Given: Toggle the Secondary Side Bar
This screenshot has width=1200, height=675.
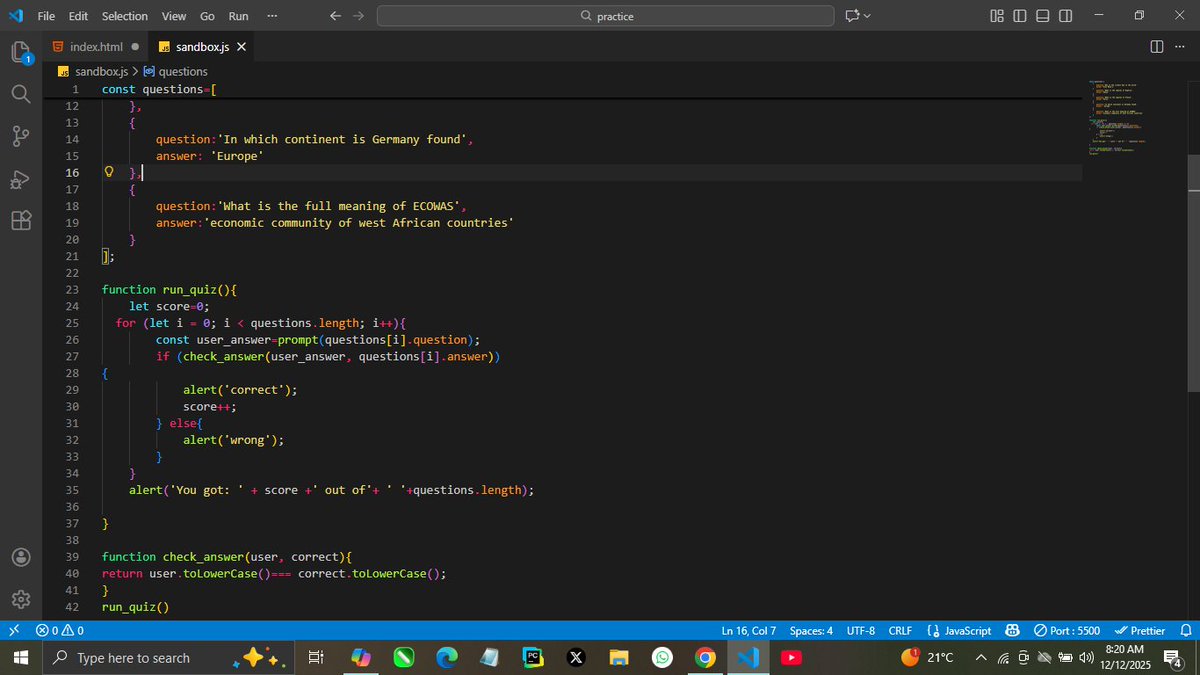Looking at the screenshot, I should pos(1064,16).
